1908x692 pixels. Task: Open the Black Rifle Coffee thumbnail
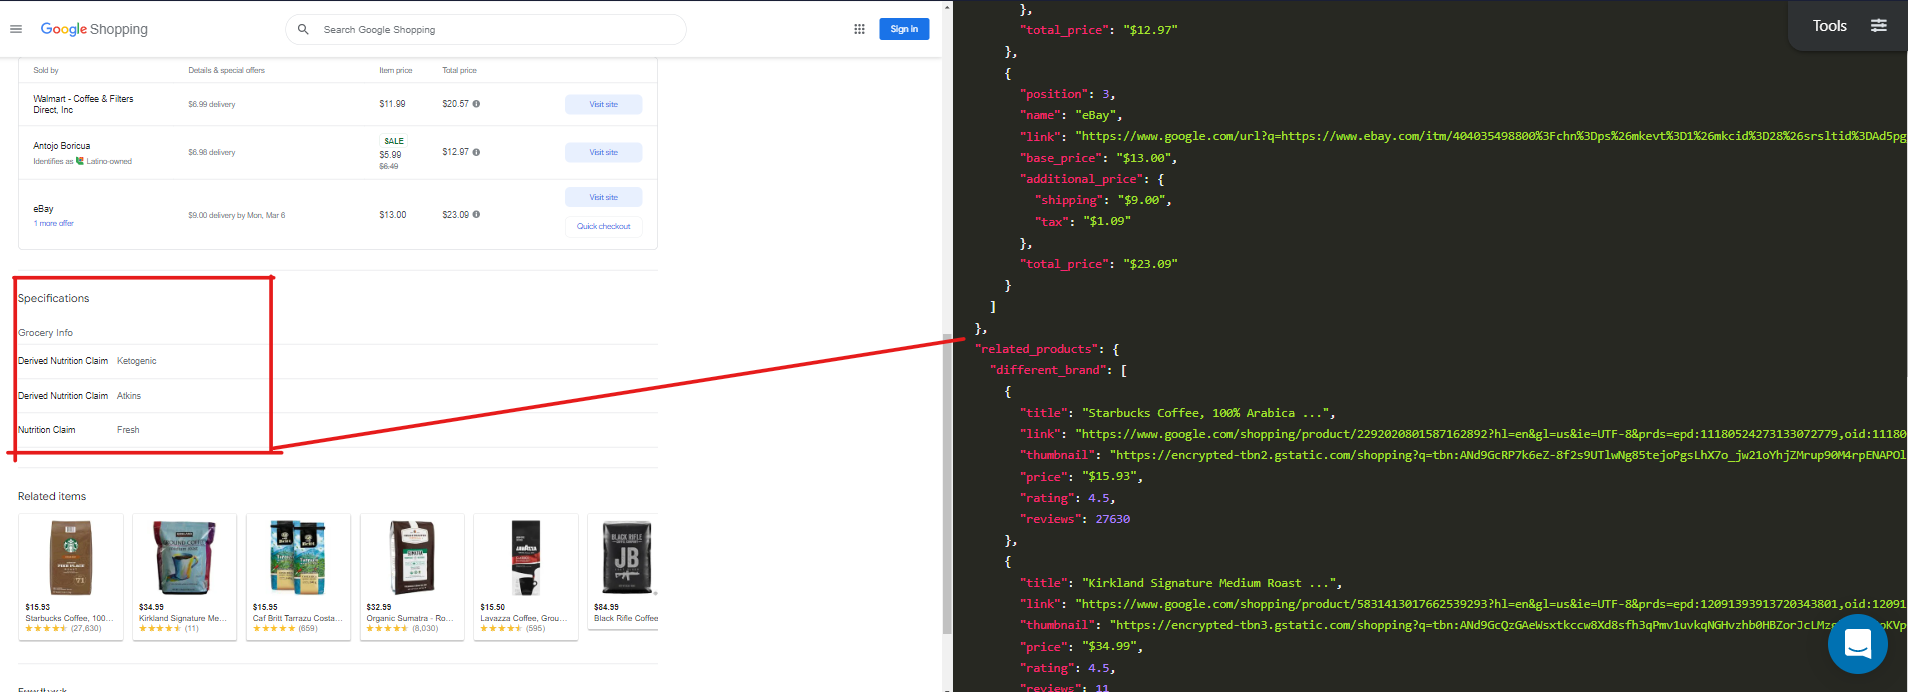pyautogui.click(x=627, y=557)
